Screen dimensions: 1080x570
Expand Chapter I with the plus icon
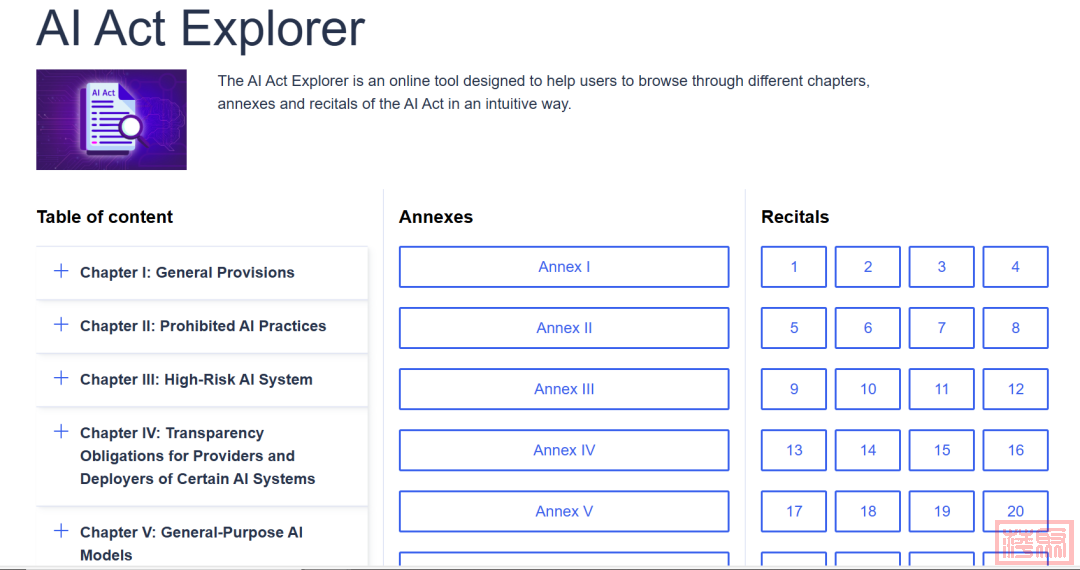[x=61, y=271]
